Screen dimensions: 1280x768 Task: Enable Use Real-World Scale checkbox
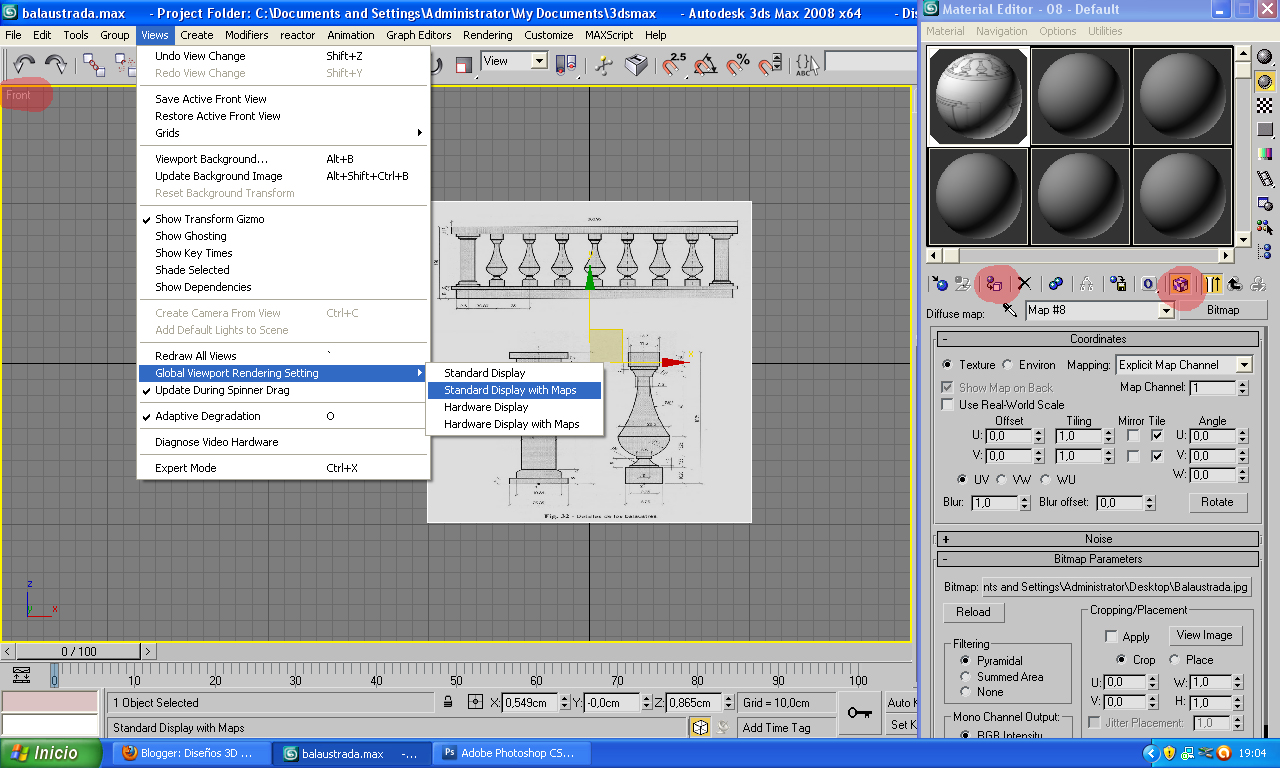947,405
